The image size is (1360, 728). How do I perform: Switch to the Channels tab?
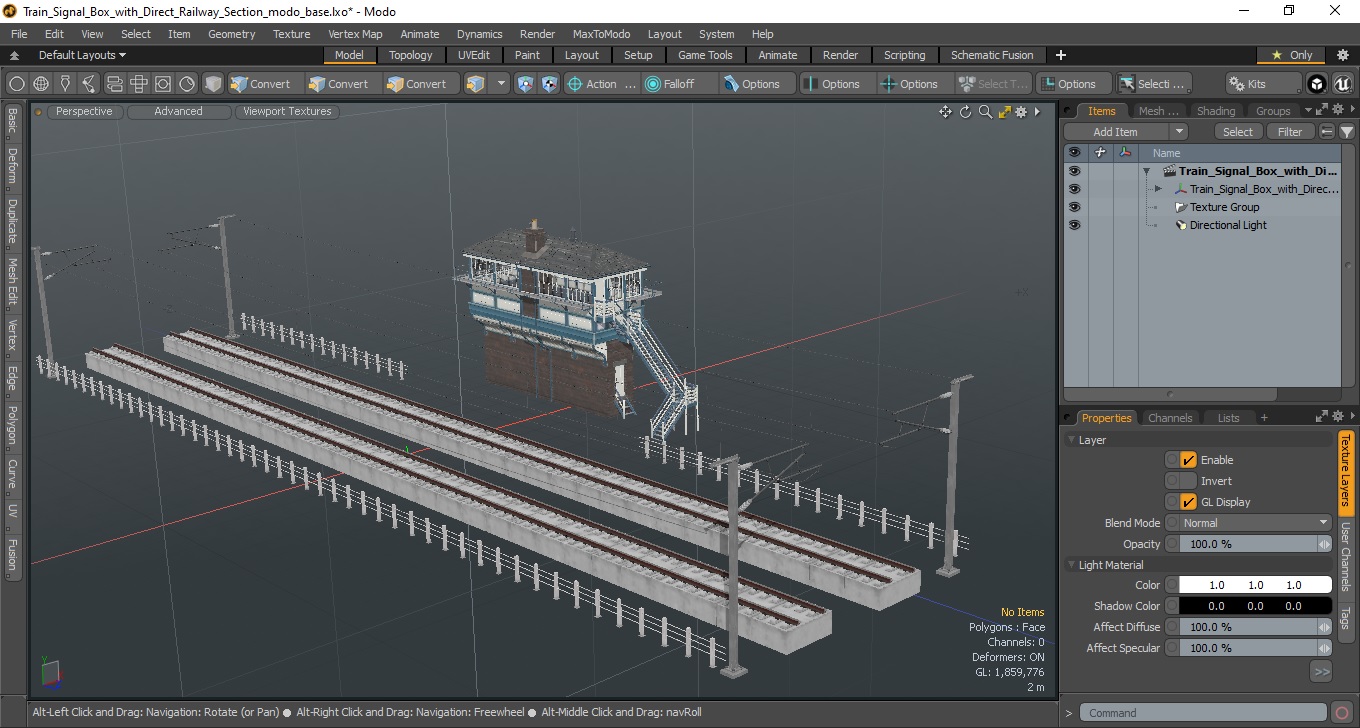click(1169, 418)
